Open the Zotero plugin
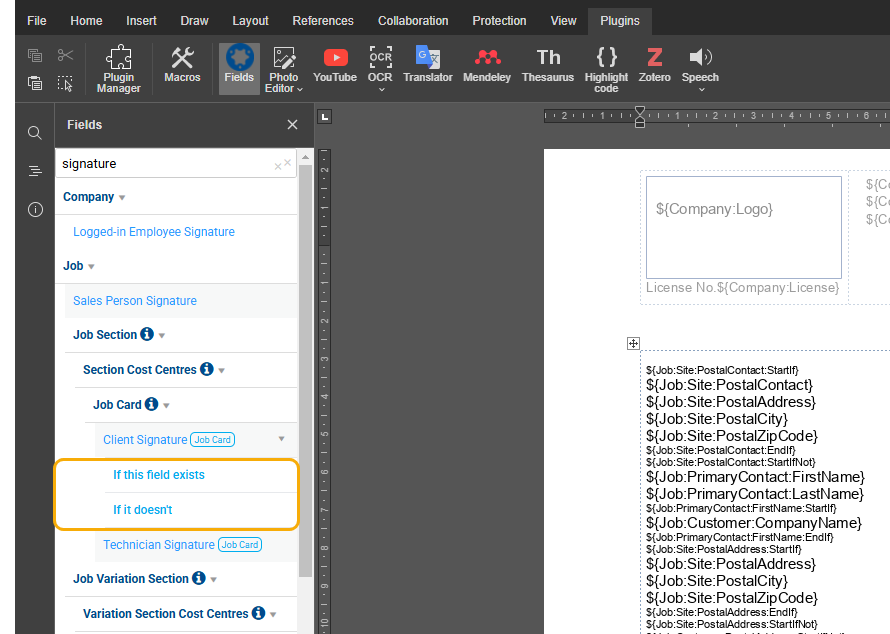890x634 pixels. pyautogui.click(x=655, y=65)
